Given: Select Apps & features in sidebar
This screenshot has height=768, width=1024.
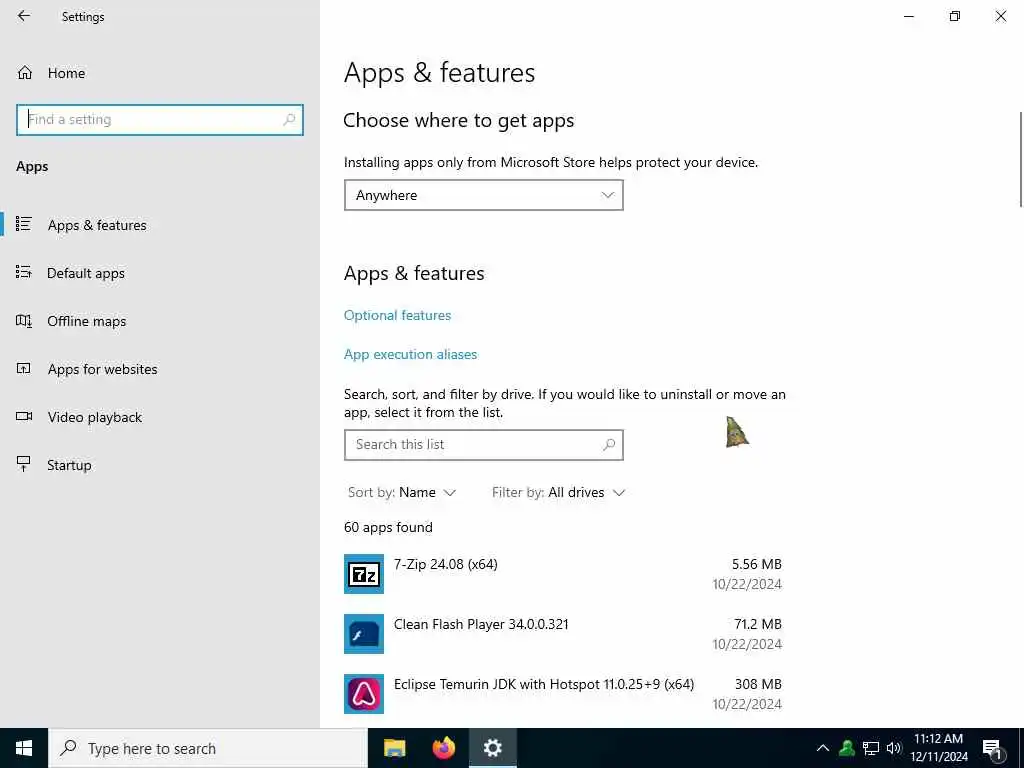Looking at the screenshot, I should (97, 225).
